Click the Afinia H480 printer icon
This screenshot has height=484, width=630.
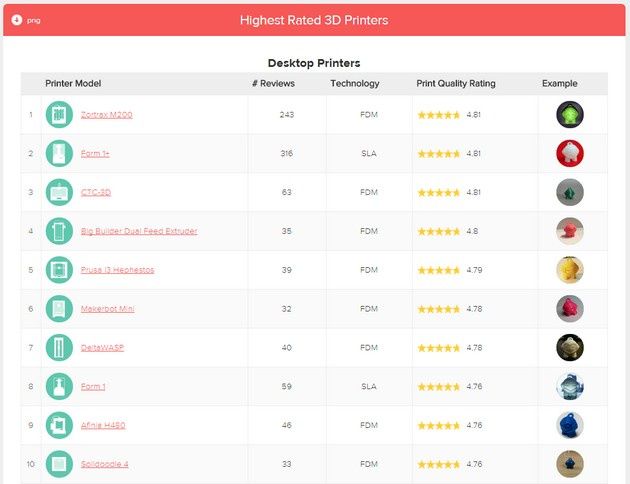point(59,425)
